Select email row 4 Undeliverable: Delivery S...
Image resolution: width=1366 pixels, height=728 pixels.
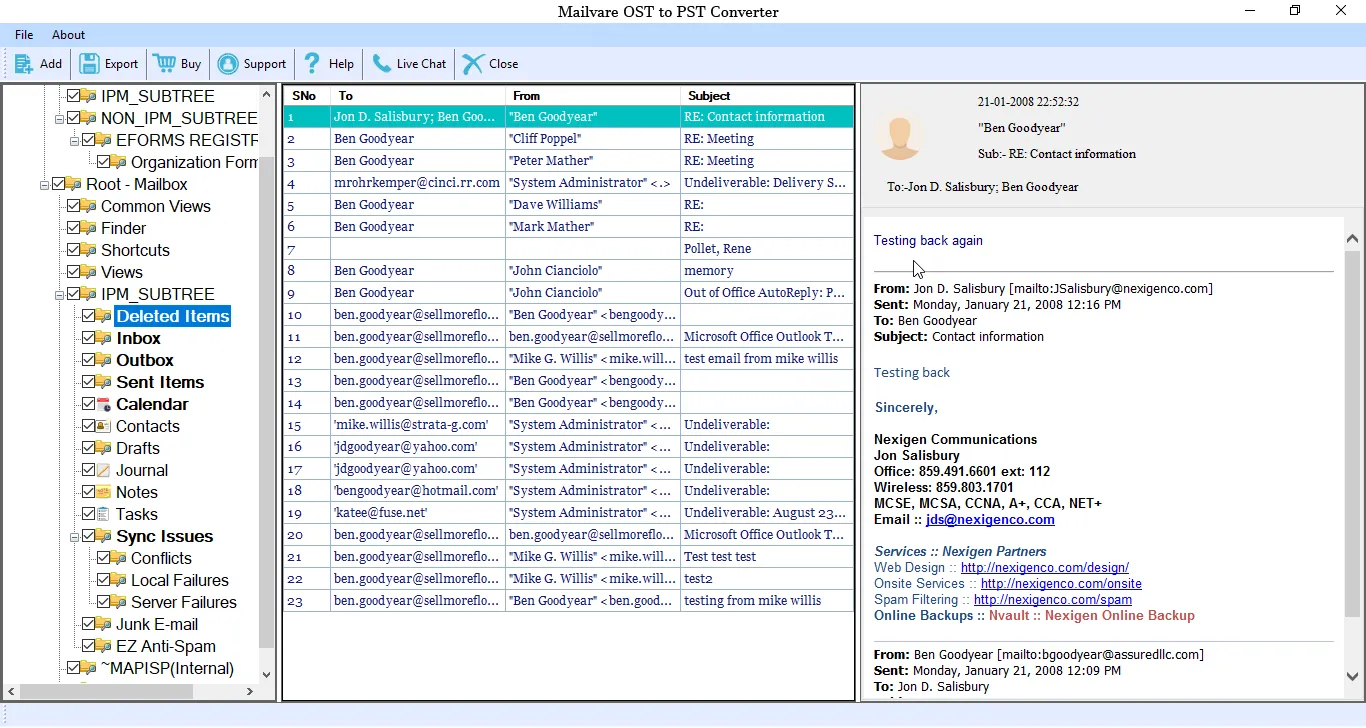pyautogui.click(x=569, y=183)
